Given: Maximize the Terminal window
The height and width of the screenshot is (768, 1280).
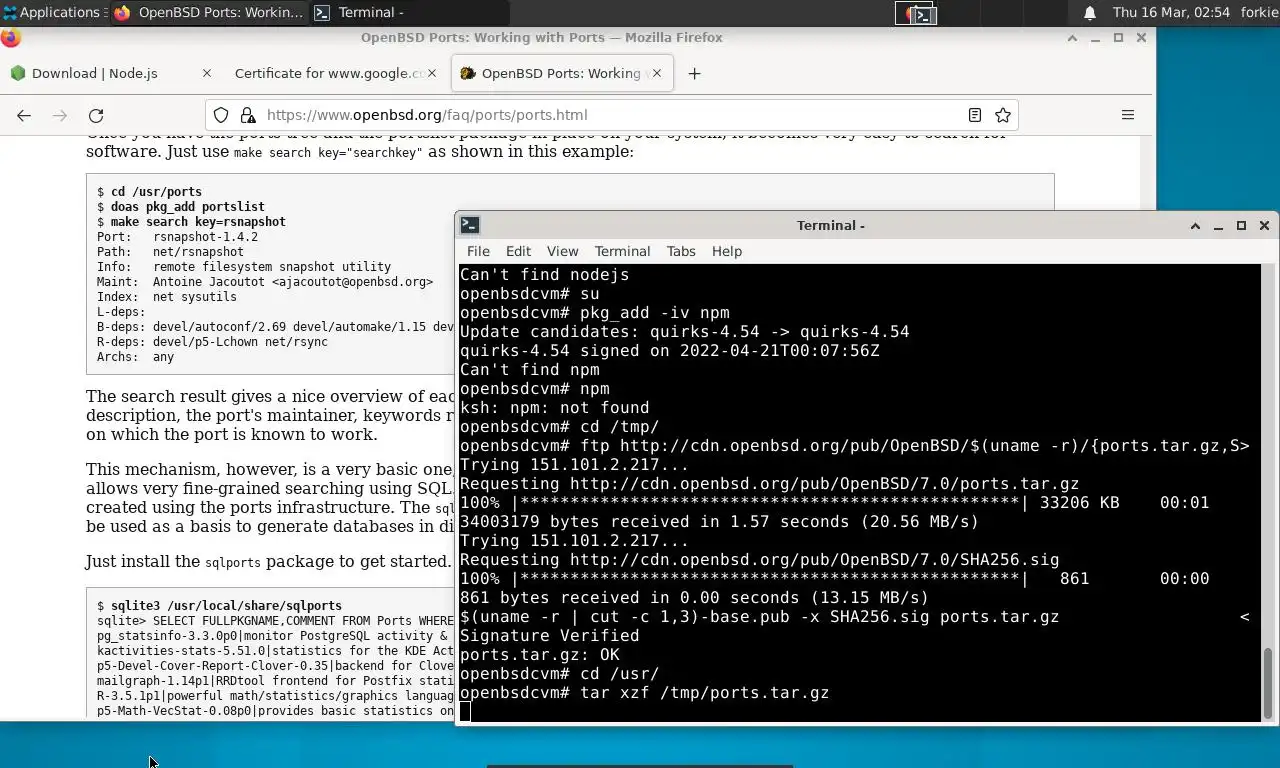Looking at the screenshot, I should (1241, 226).
